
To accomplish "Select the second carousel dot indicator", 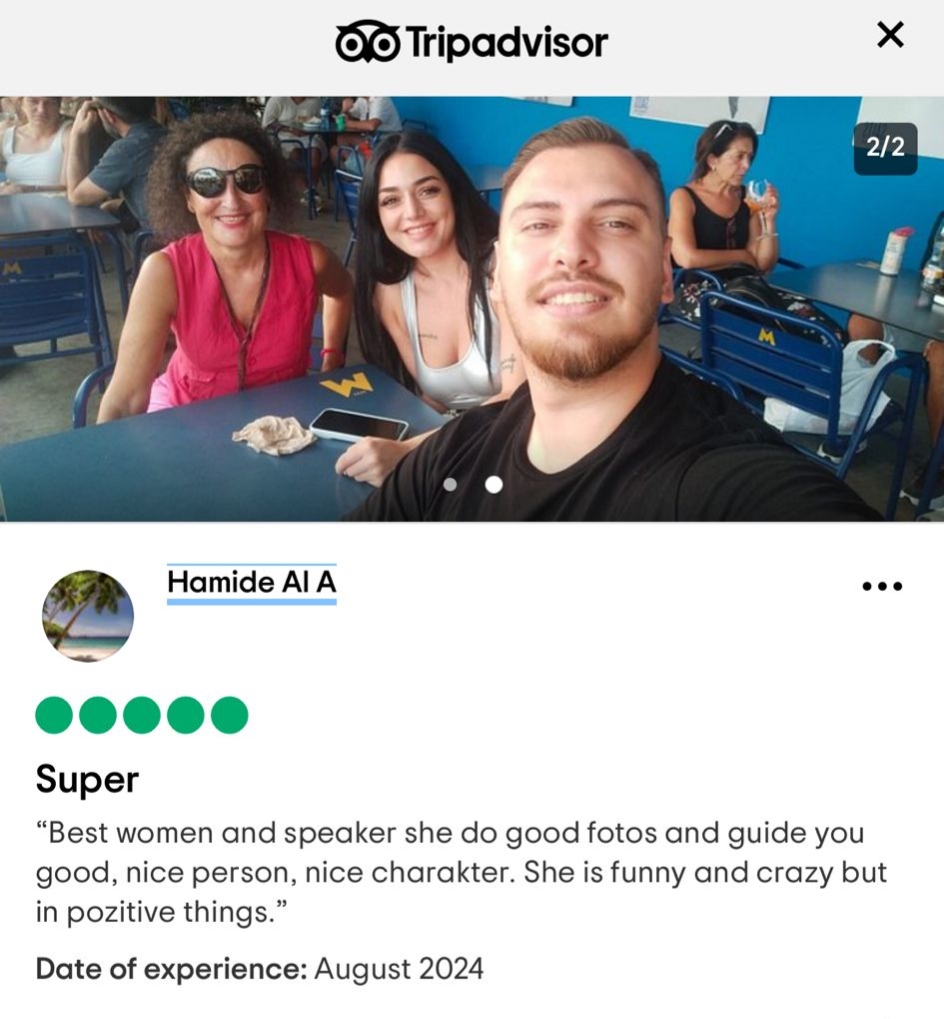I will click(494, 484).
